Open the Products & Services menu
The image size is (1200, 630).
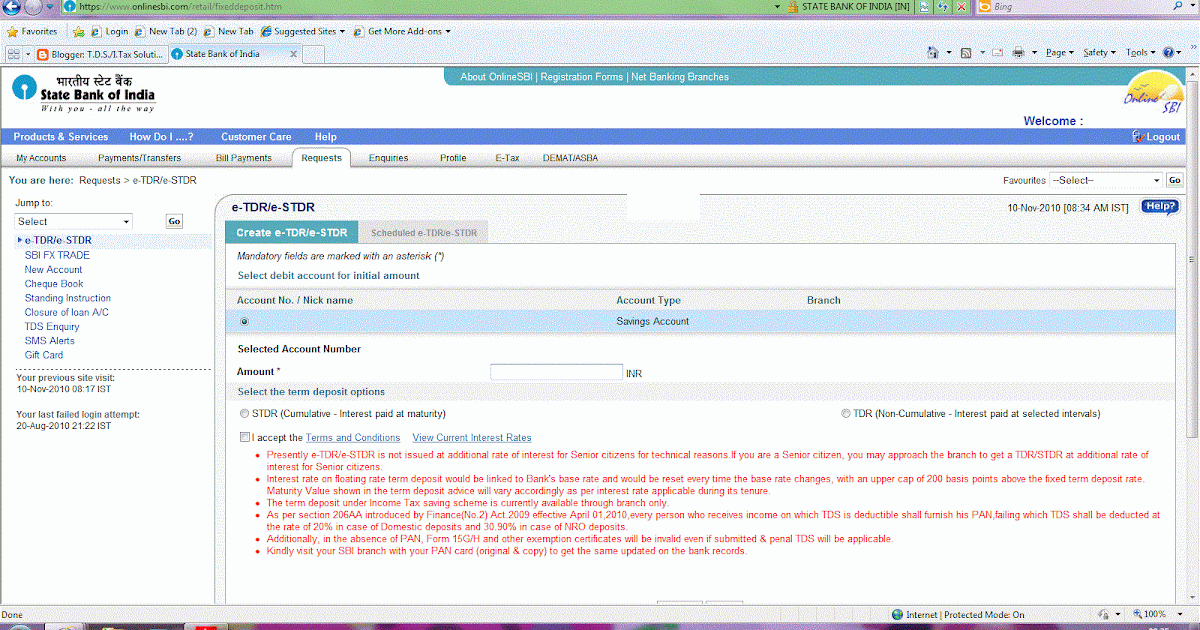click(60, 137)
